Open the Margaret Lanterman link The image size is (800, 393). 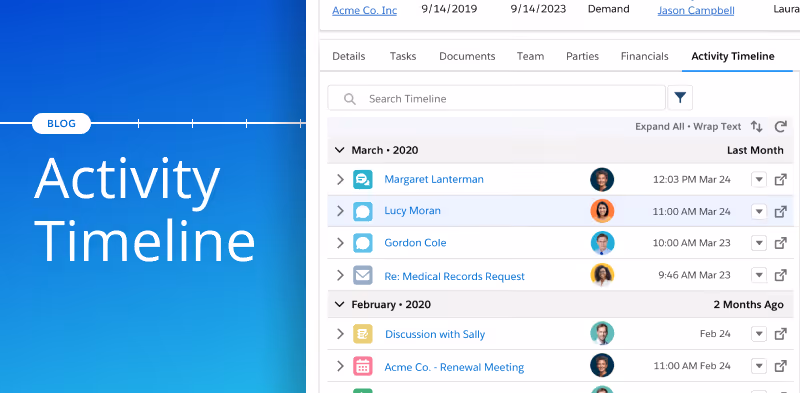coord(434,179)
